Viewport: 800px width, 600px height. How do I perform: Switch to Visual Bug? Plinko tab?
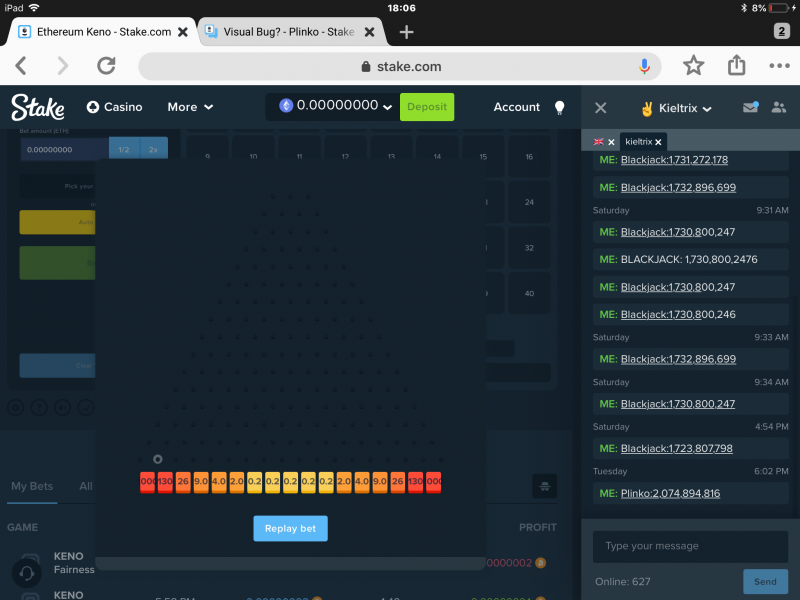(x=289, y=32)
